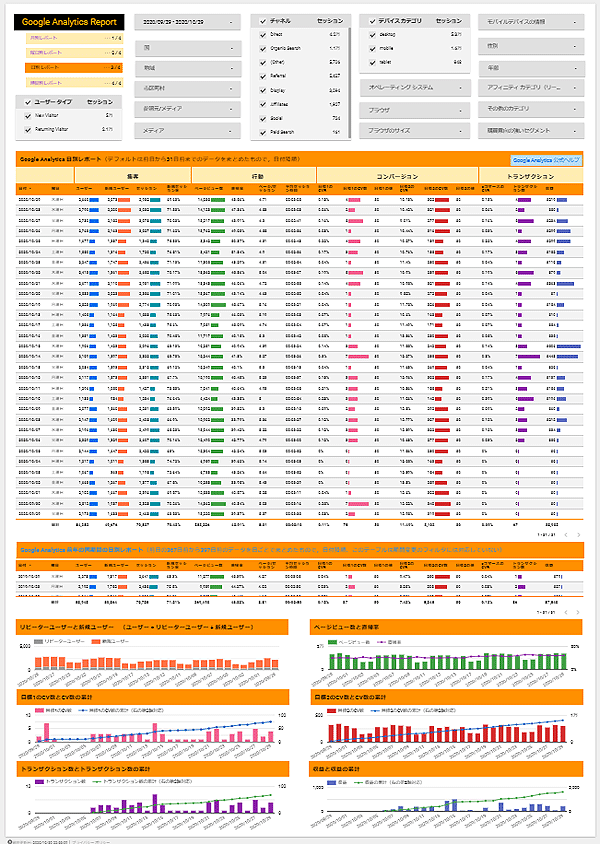This screenshot has height=844, width=600.
Task: Toggle the ユーザータイプ header checkbox
Action: tap(28, 102)
